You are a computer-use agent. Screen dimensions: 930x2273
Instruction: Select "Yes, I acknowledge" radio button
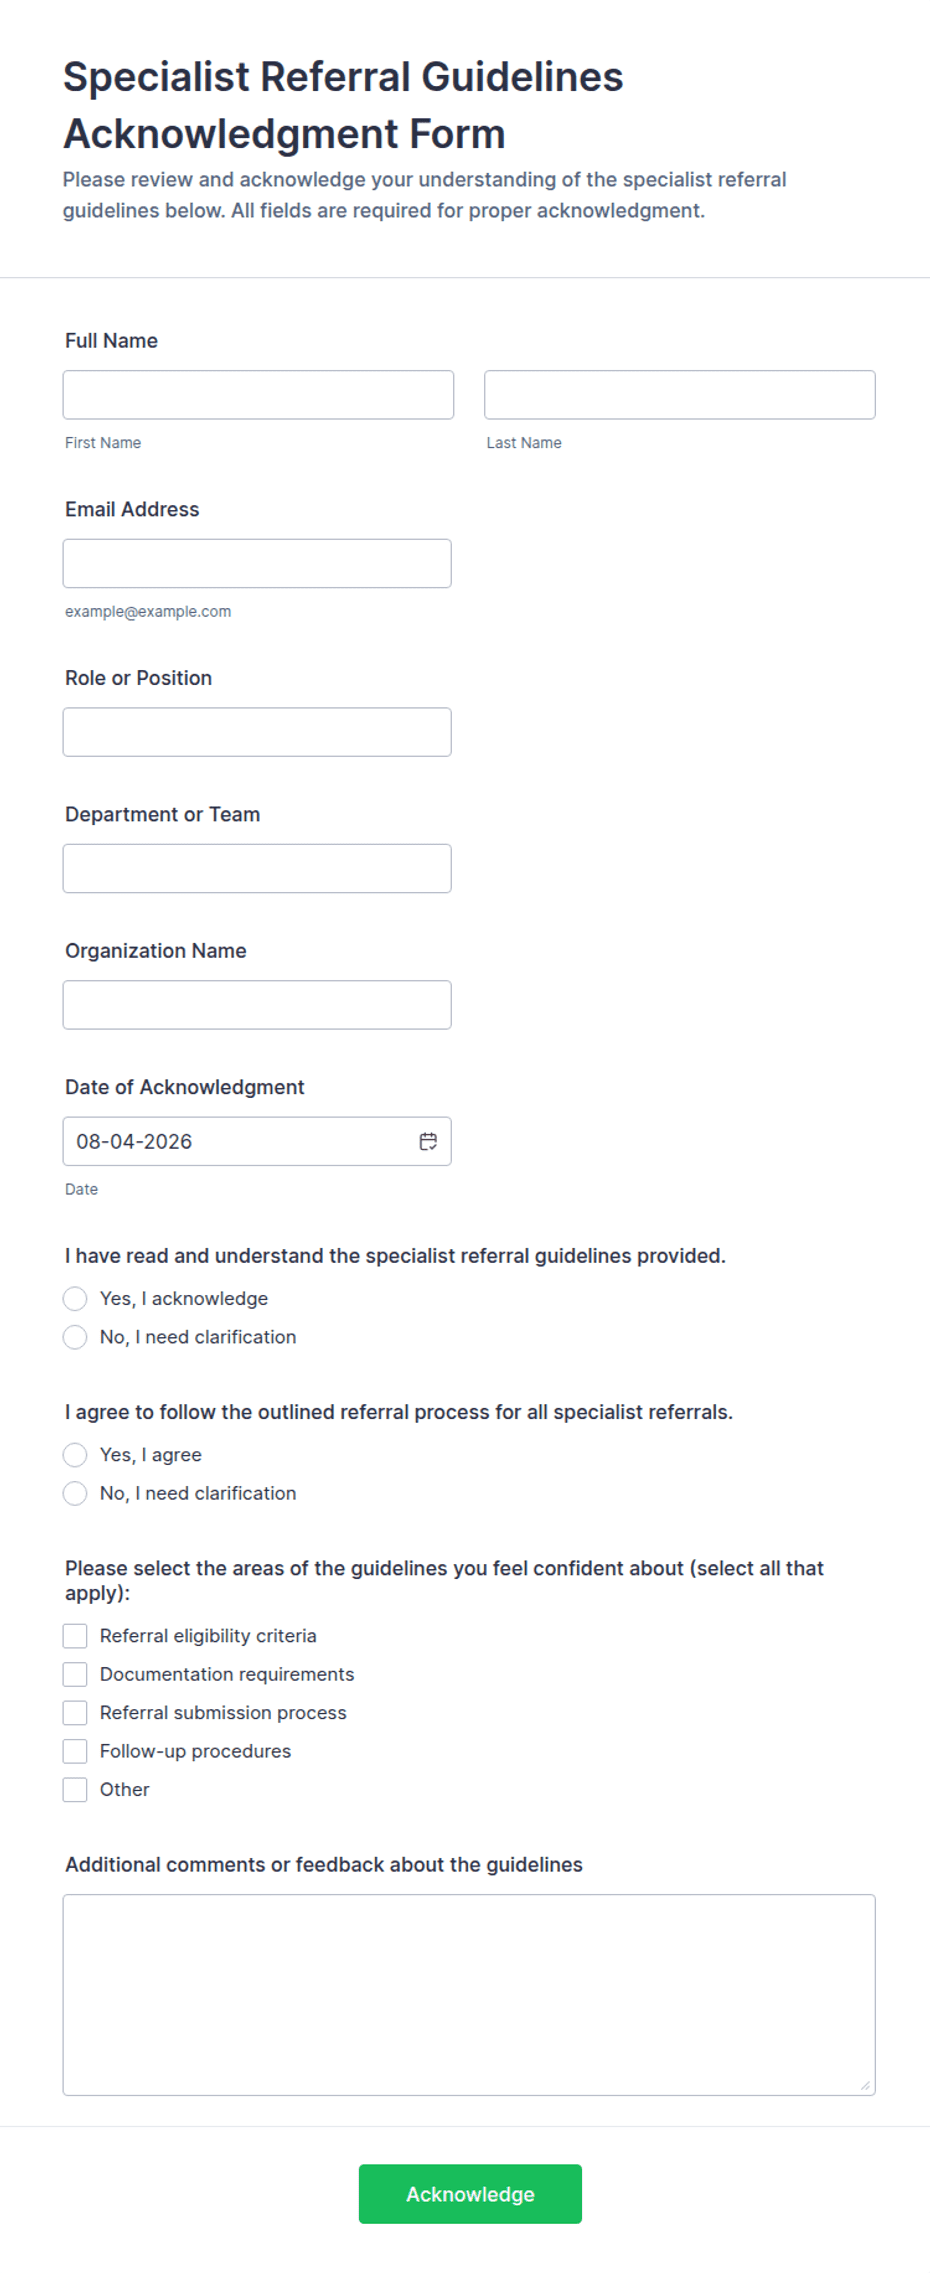(x=75, y=1298)
